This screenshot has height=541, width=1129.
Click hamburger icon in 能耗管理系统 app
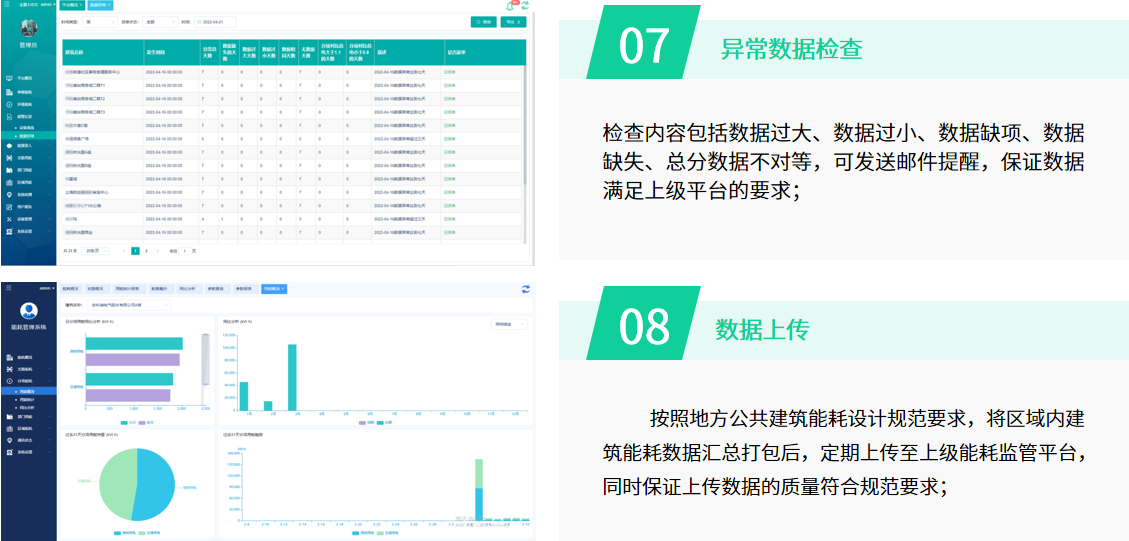9,287
